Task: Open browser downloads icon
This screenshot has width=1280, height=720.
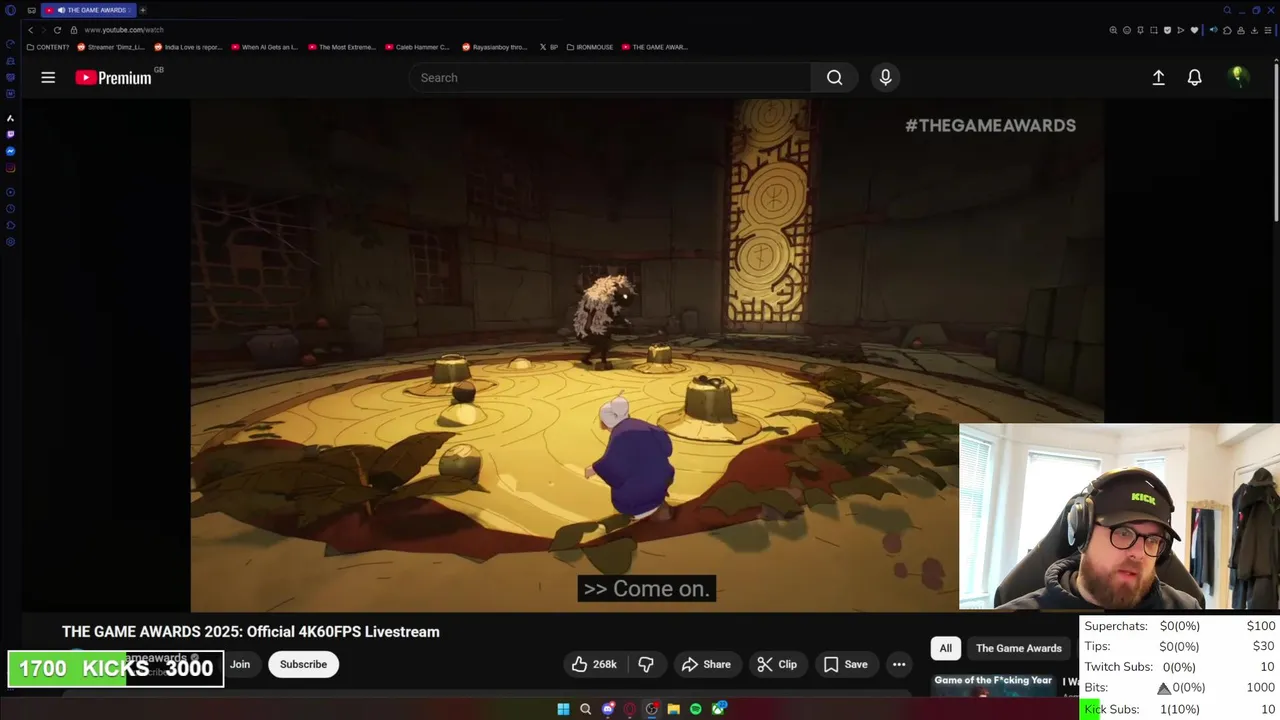Action: (1254, 30)
